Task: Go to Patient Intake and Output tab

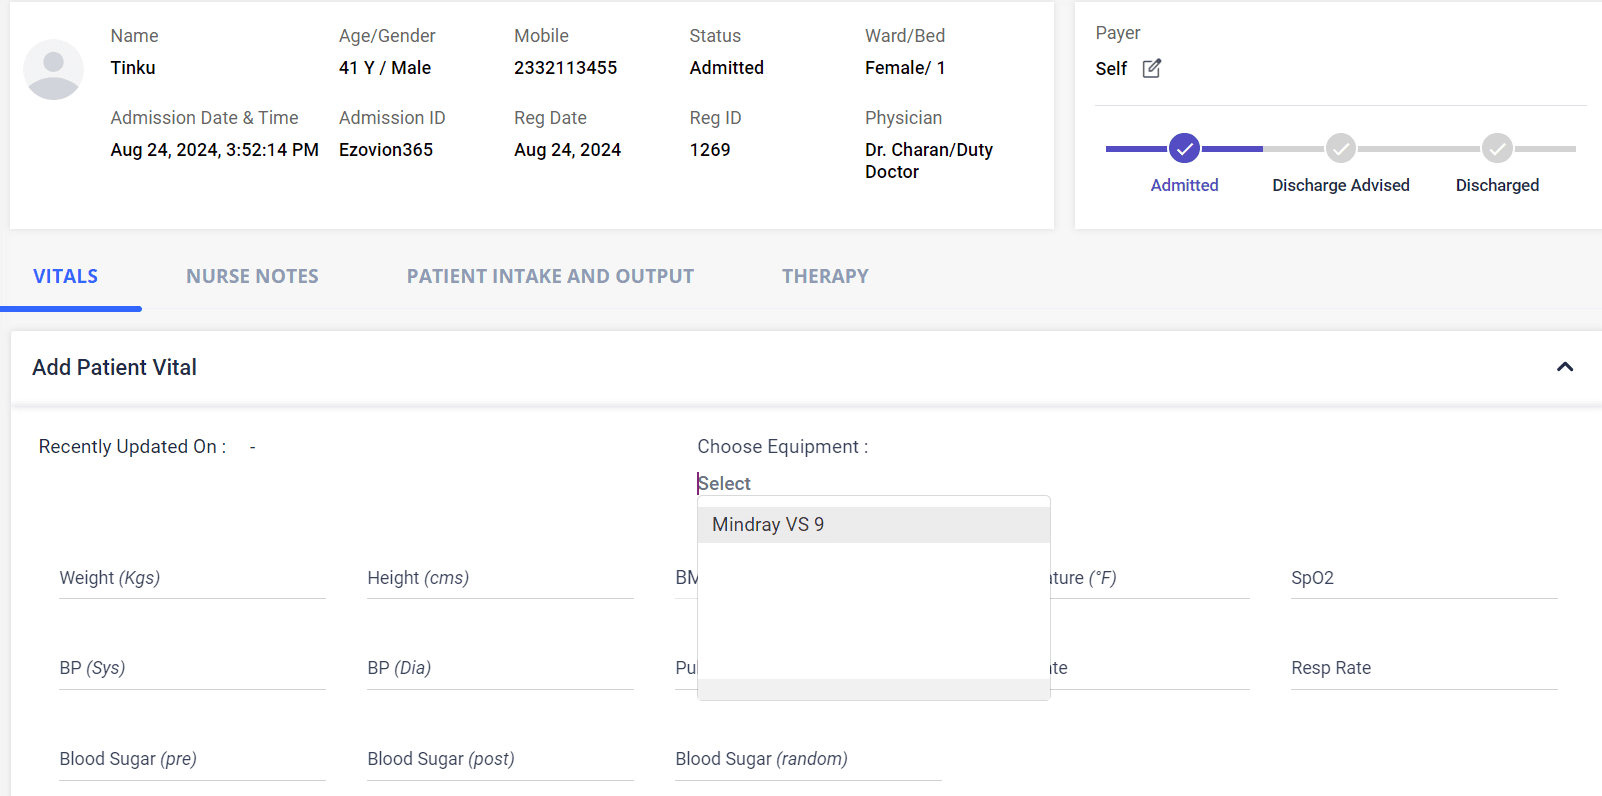Action: [x=550, y=277]
